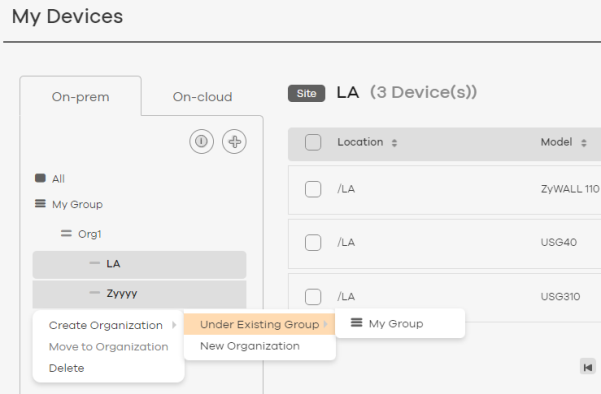Image resolution: width=601 pixels, height=394 pixels.
Task: Expand the Create Organization submenu arrow
Action: (x=174, y=325)
